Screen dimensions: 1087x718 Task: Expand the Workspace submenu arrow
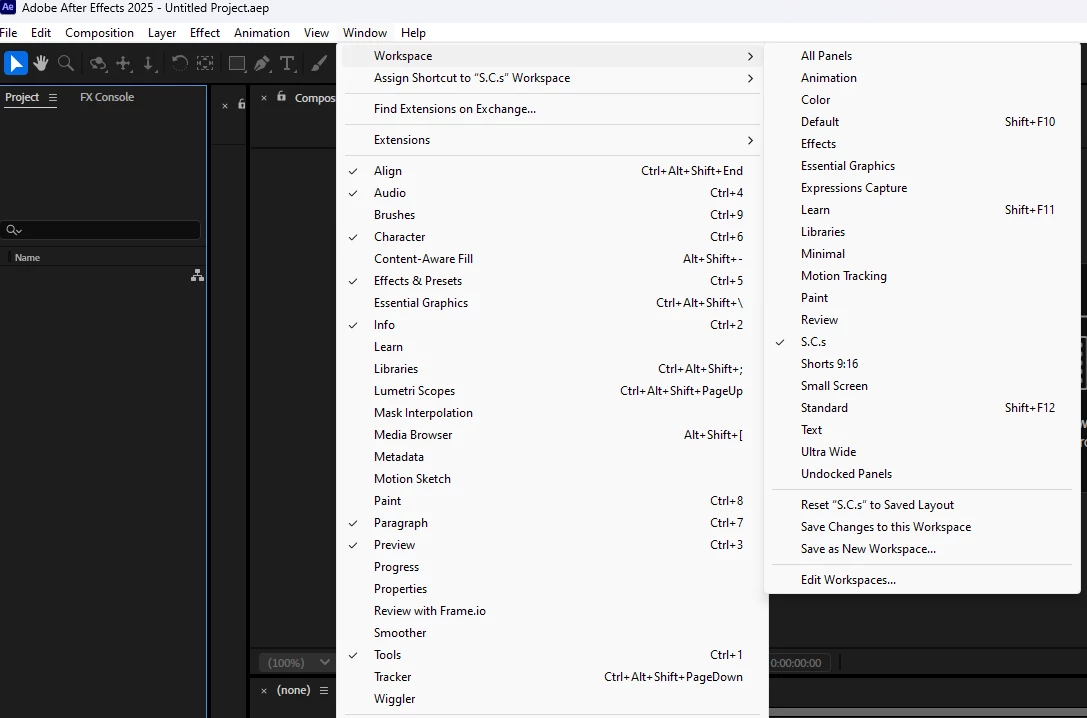tap(750, 56)
